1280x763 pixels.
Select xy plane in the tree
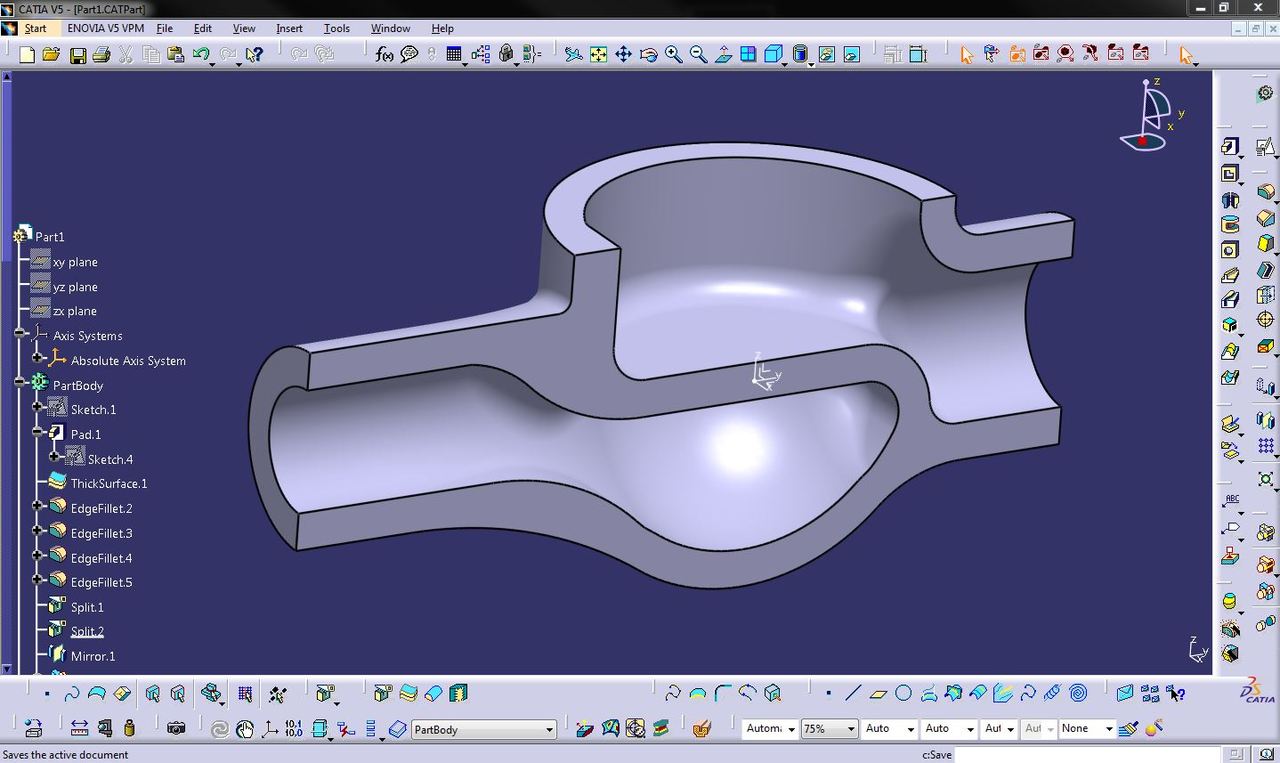[x=75, y=262]
